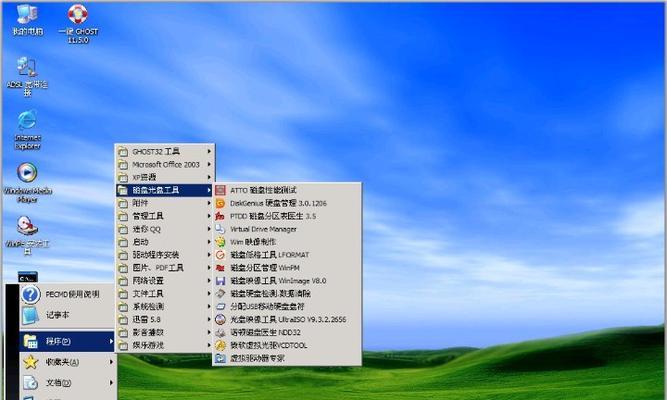Expand the 迷你 QQ submenu arrow
The image size is (667, 400).
(209, 229)
